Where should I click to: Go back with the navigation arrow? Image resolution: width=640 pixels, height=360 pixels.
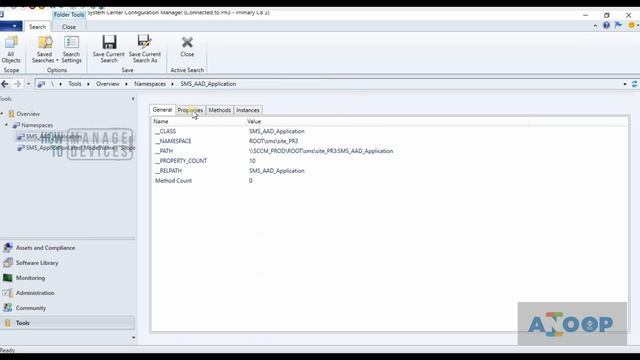click(x=5, y=84)
